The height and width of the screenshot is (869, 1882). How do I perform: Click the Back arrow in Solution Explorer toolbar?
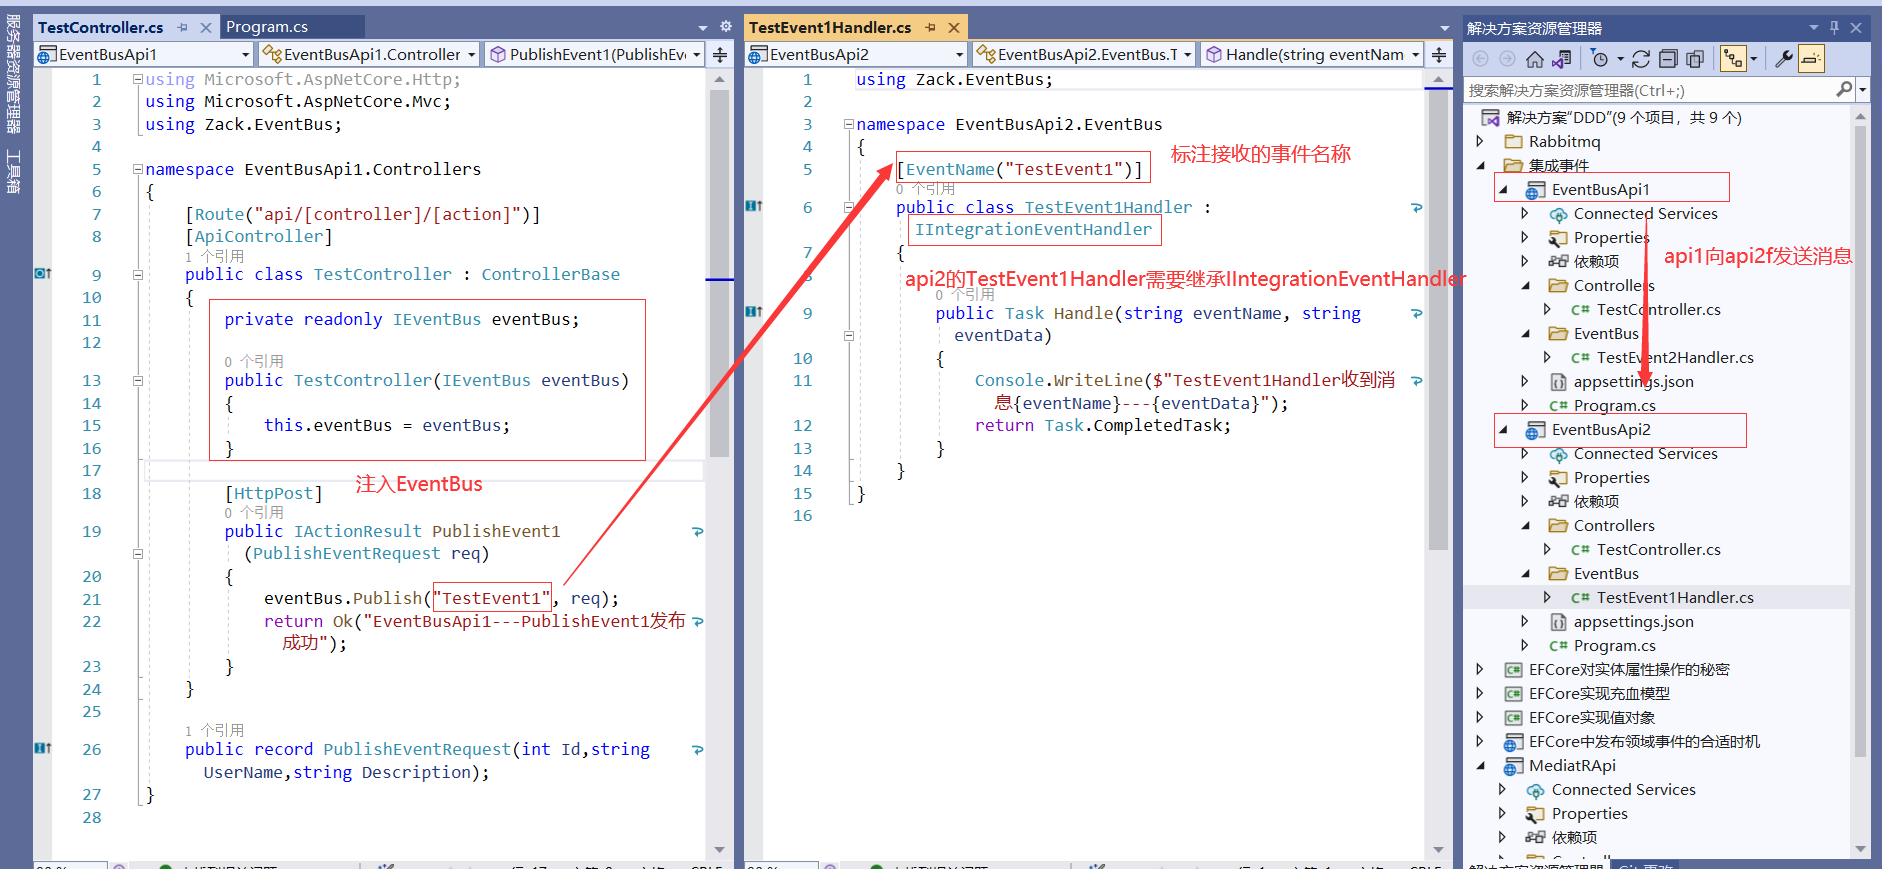pyautogui.click(x=1481, y=59)
